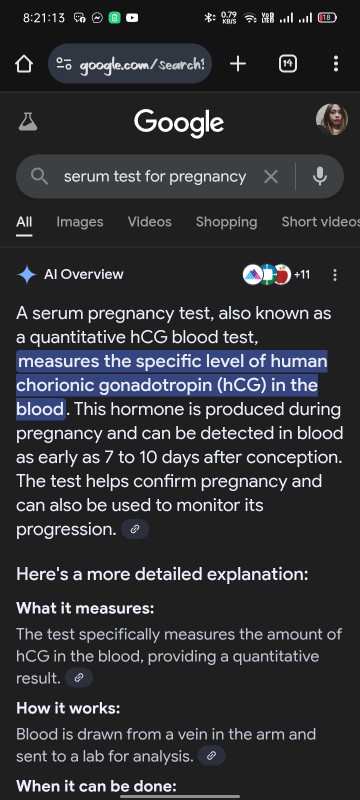The image size is (360, 800).
Task: Open the tab switcher showing 14 tabs
Action: tap(288, 64)
